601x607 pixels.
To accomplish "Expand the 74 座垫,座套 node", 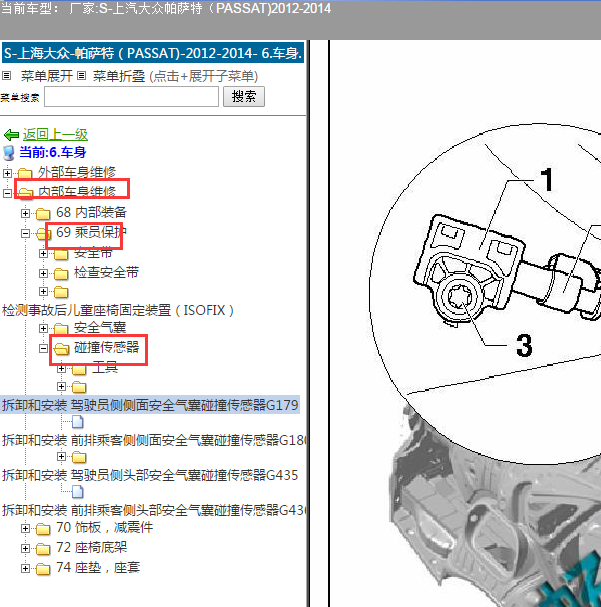I will pos(25,569).
